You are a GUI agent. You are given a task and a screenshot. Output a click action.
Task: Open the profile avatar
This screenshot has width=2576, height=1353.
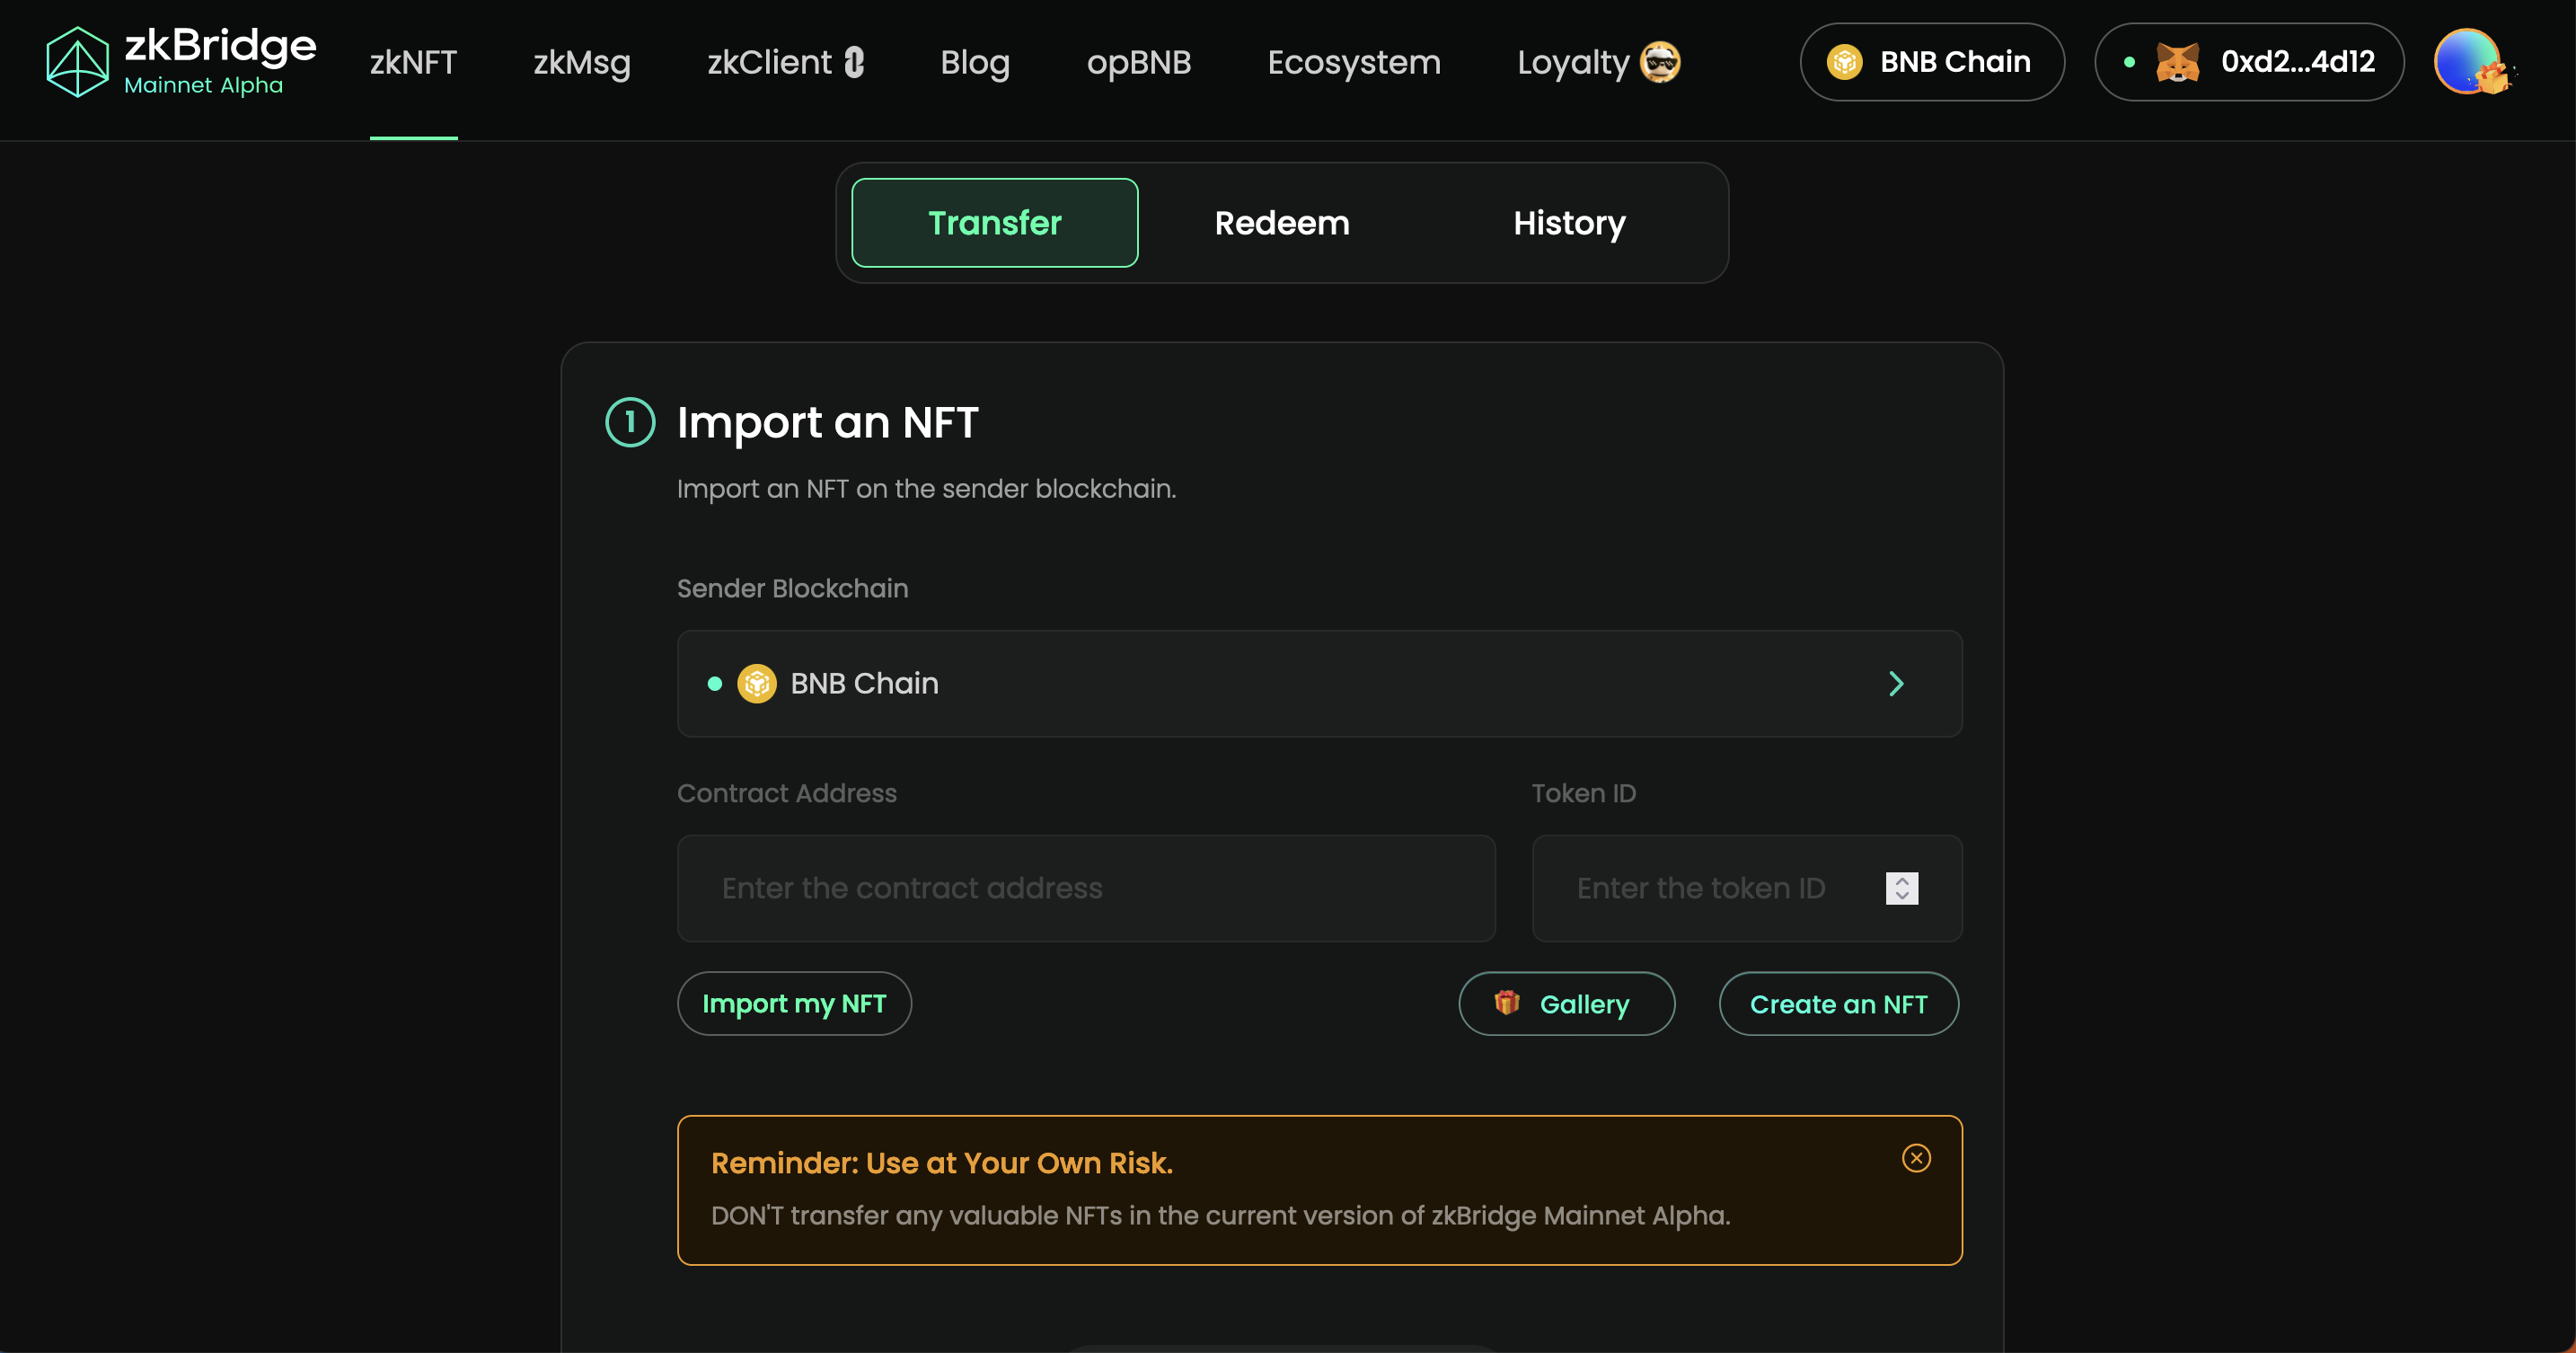tap(2470, 61)
